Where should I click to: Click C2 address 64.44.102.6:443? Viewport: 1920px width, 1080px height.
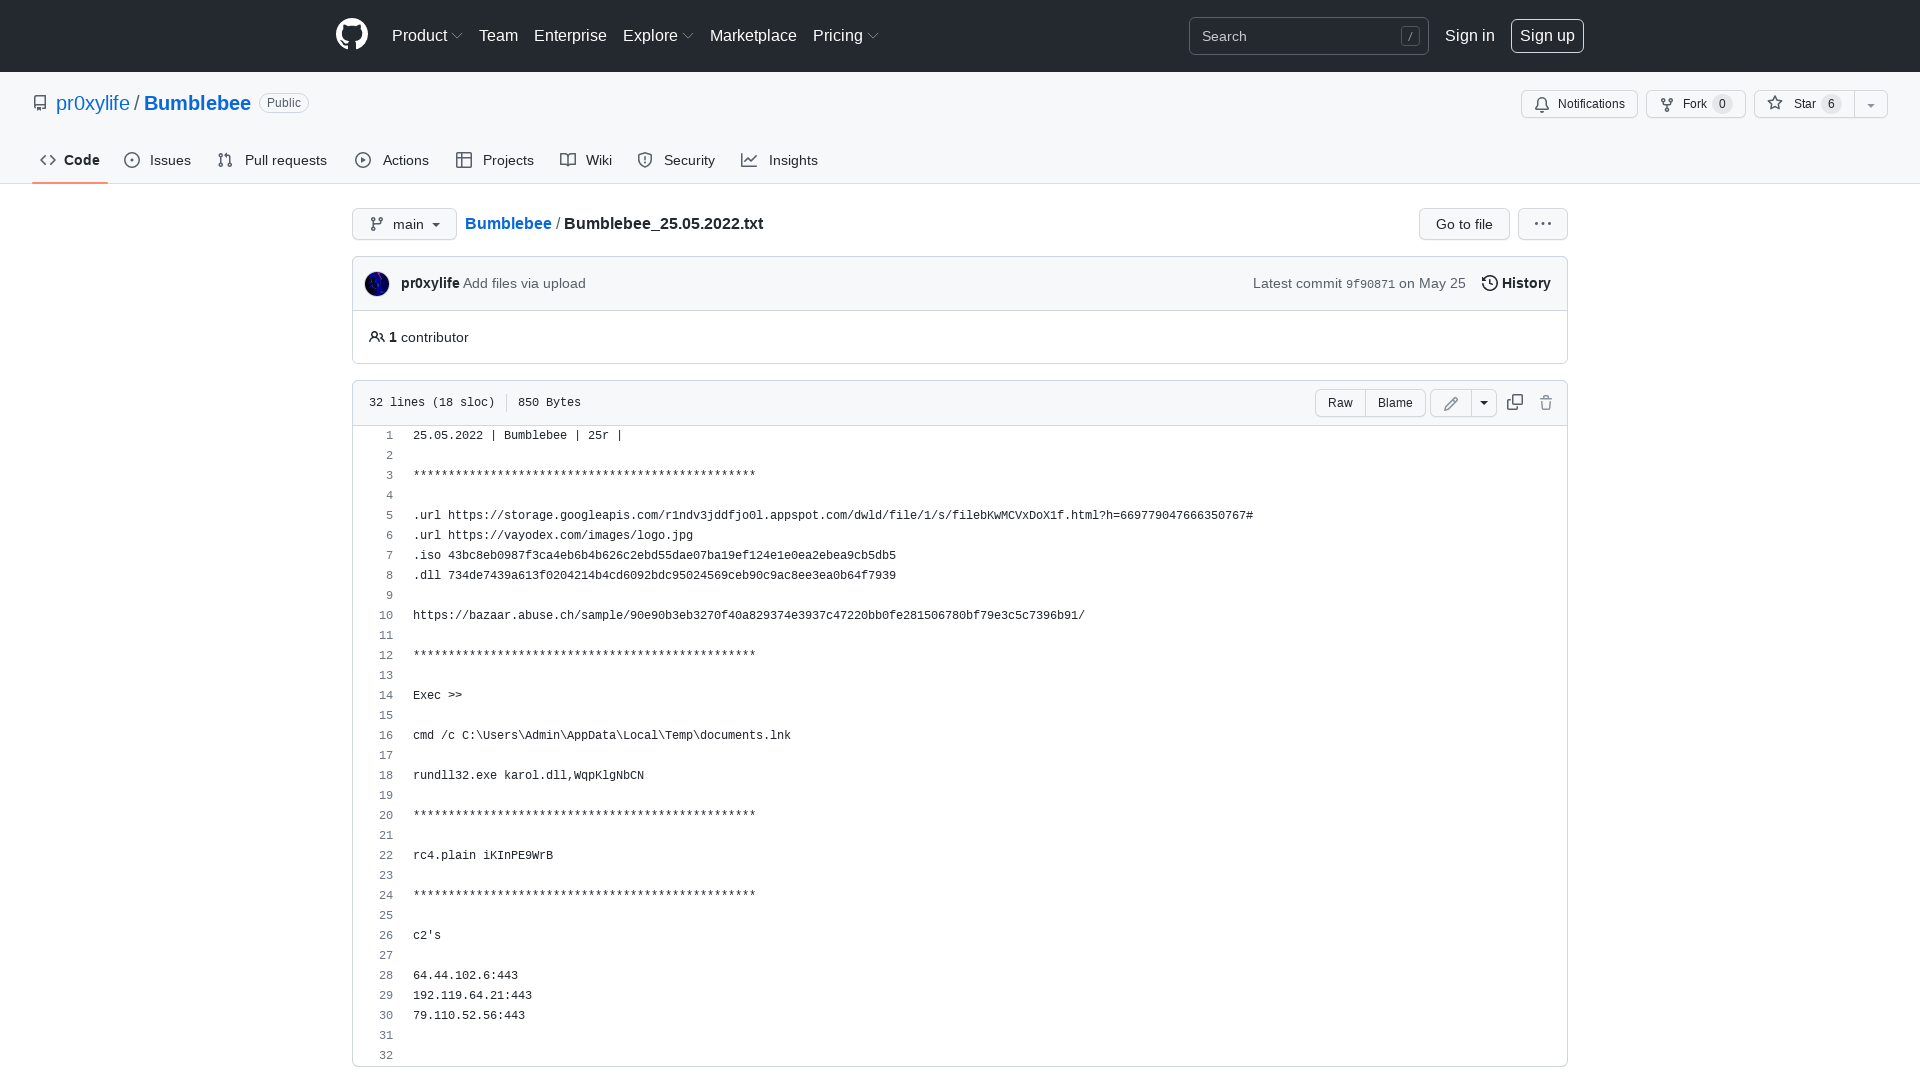coord(465,976)
